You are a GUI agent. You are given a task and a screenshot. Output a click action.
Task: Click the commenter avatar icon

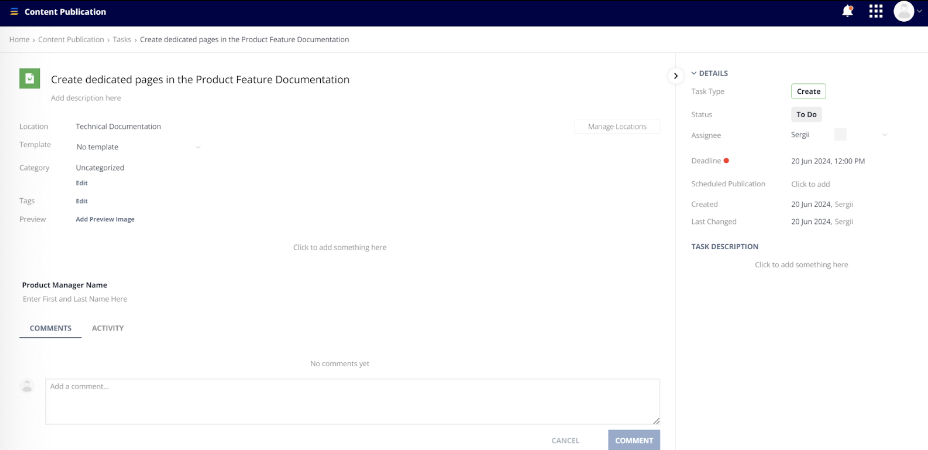(27, 386)
